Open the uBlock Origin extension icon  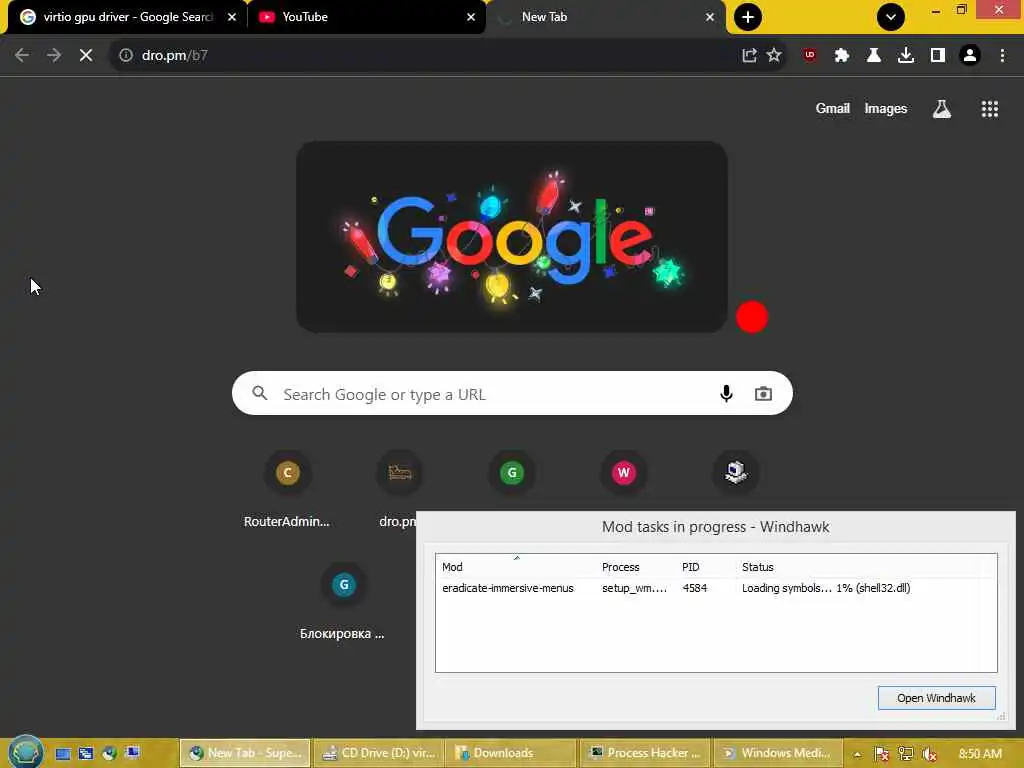click(x=810, y=56)
